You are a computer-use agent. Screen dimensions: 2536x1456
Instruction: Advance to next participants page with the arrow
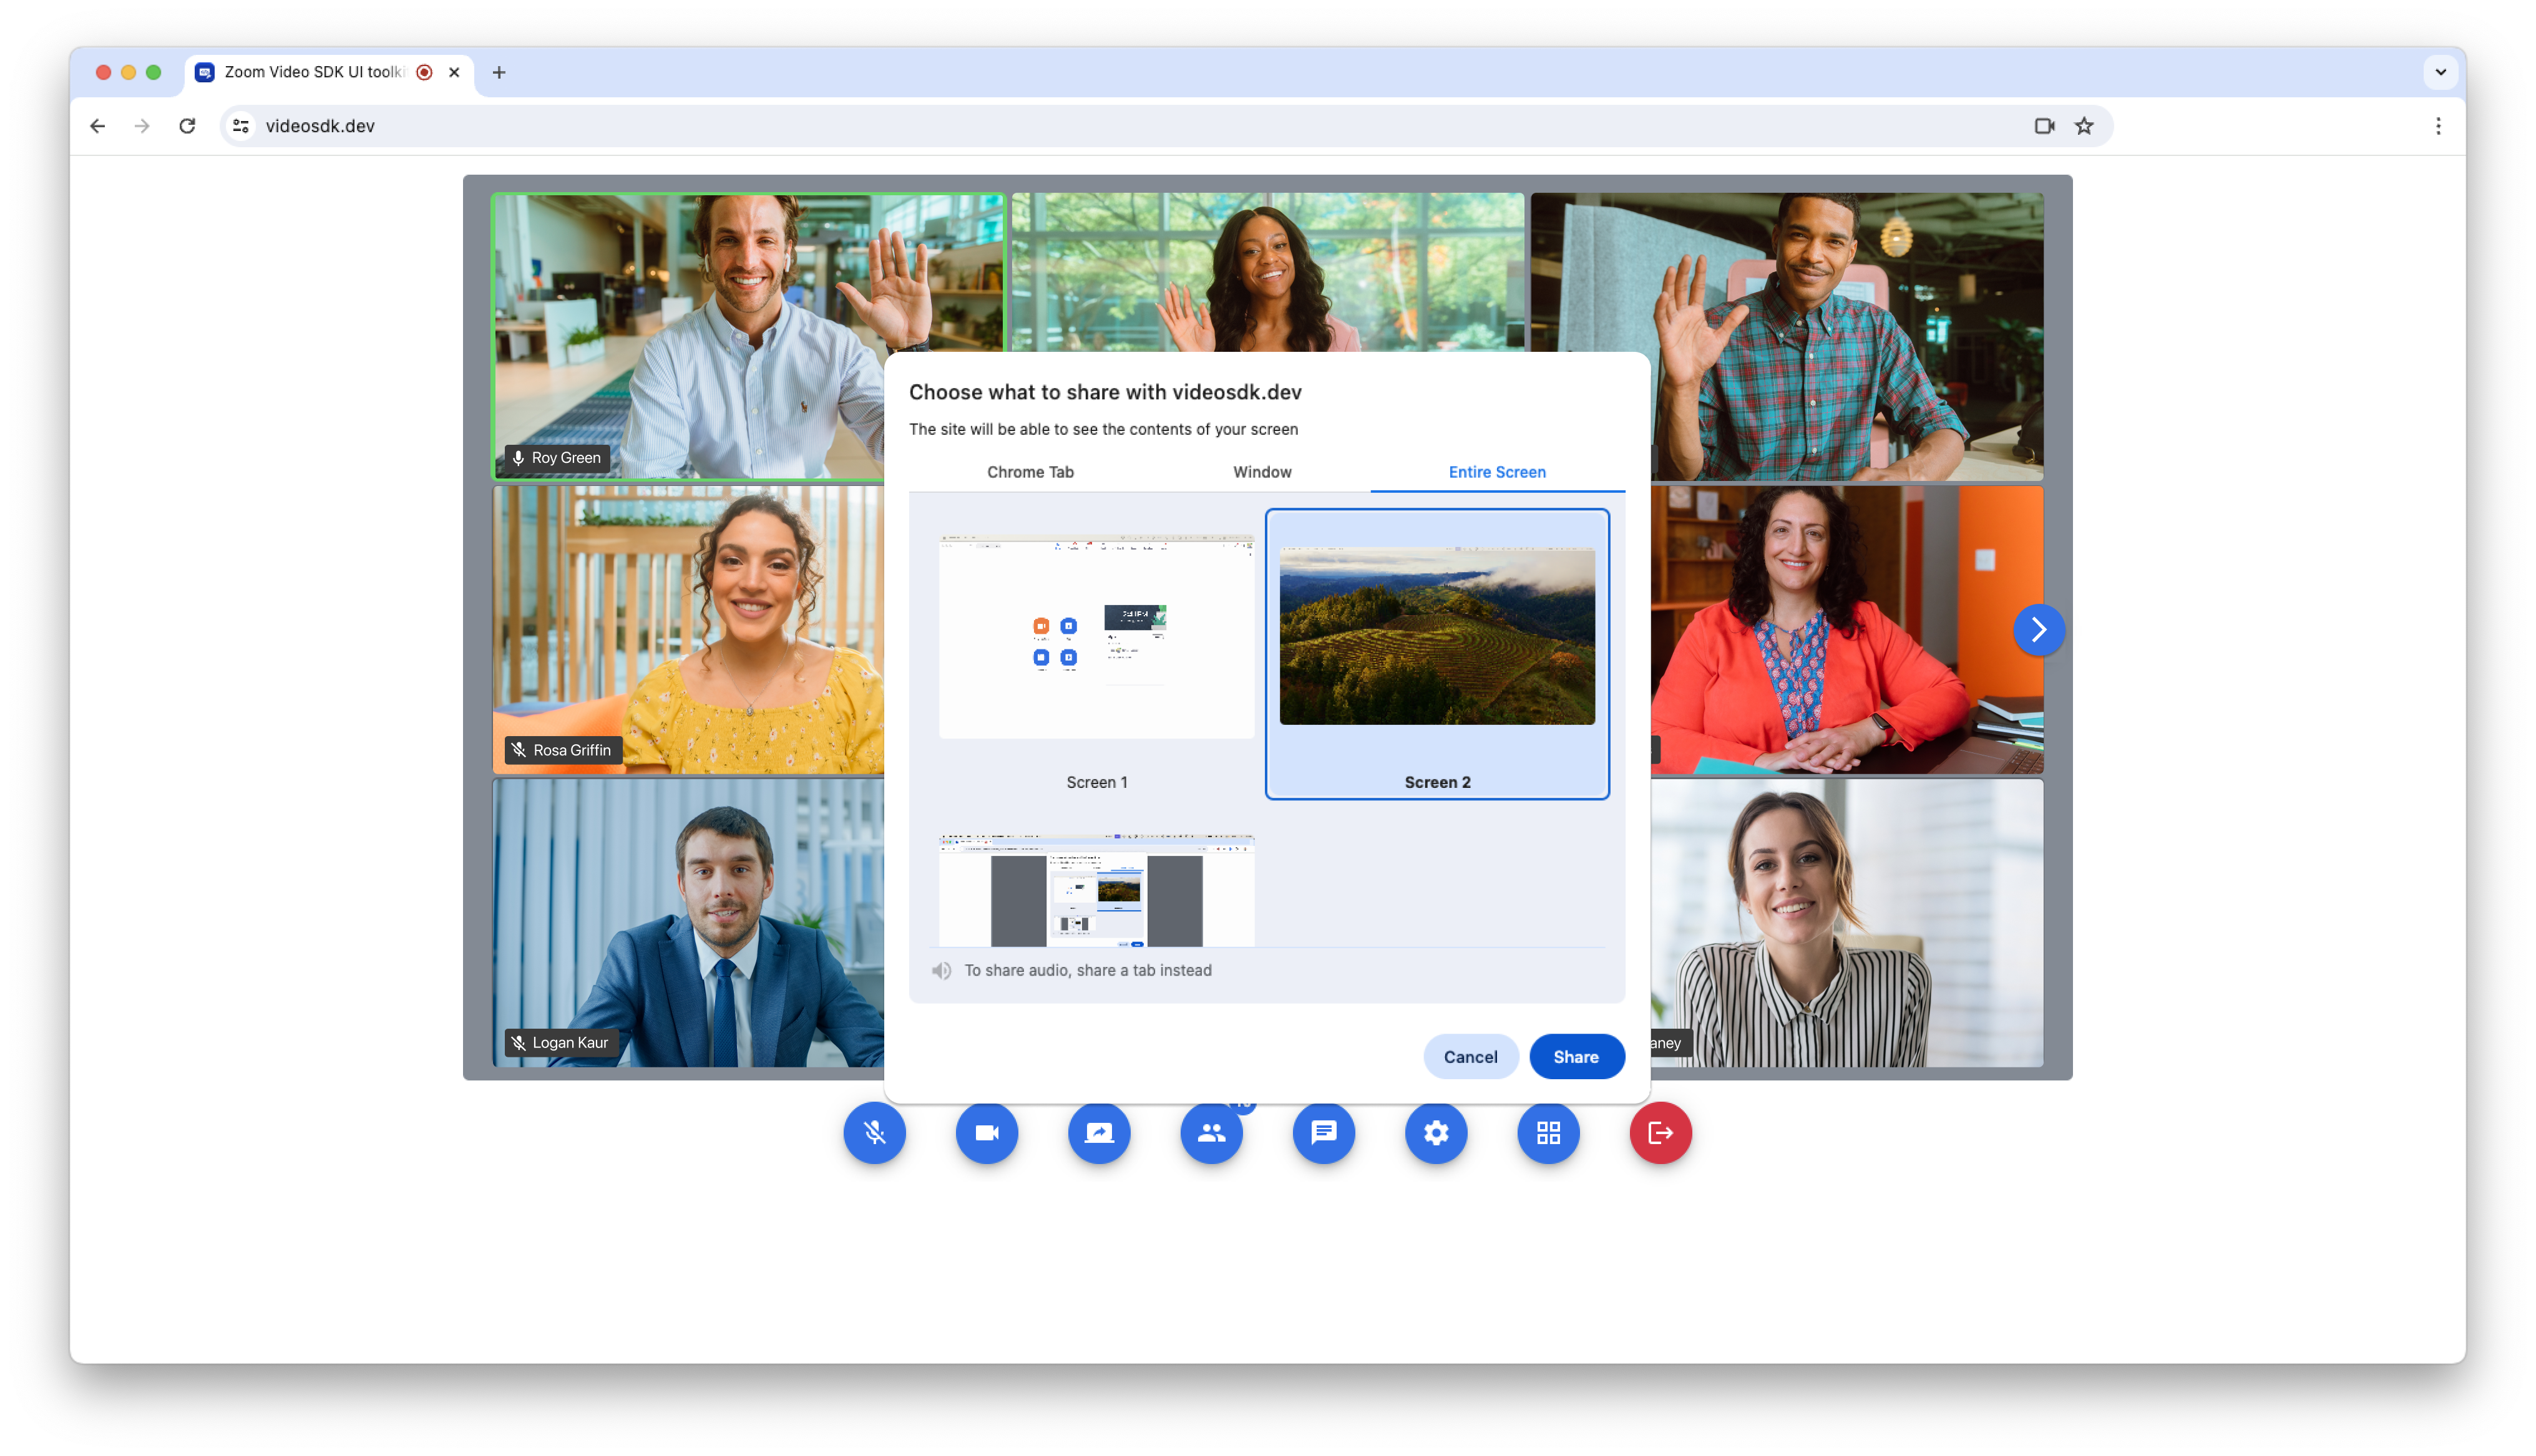click(2039, 630)
